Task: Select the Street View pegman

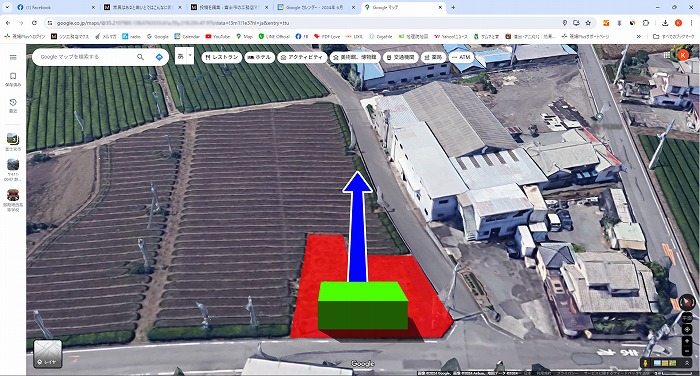Action: pyautogui.click(x=644, y=363)
